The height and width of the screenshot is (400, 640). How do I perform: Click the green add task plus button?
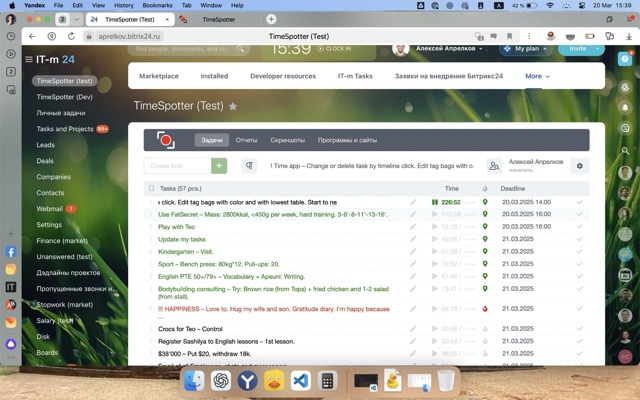point(219,166)
